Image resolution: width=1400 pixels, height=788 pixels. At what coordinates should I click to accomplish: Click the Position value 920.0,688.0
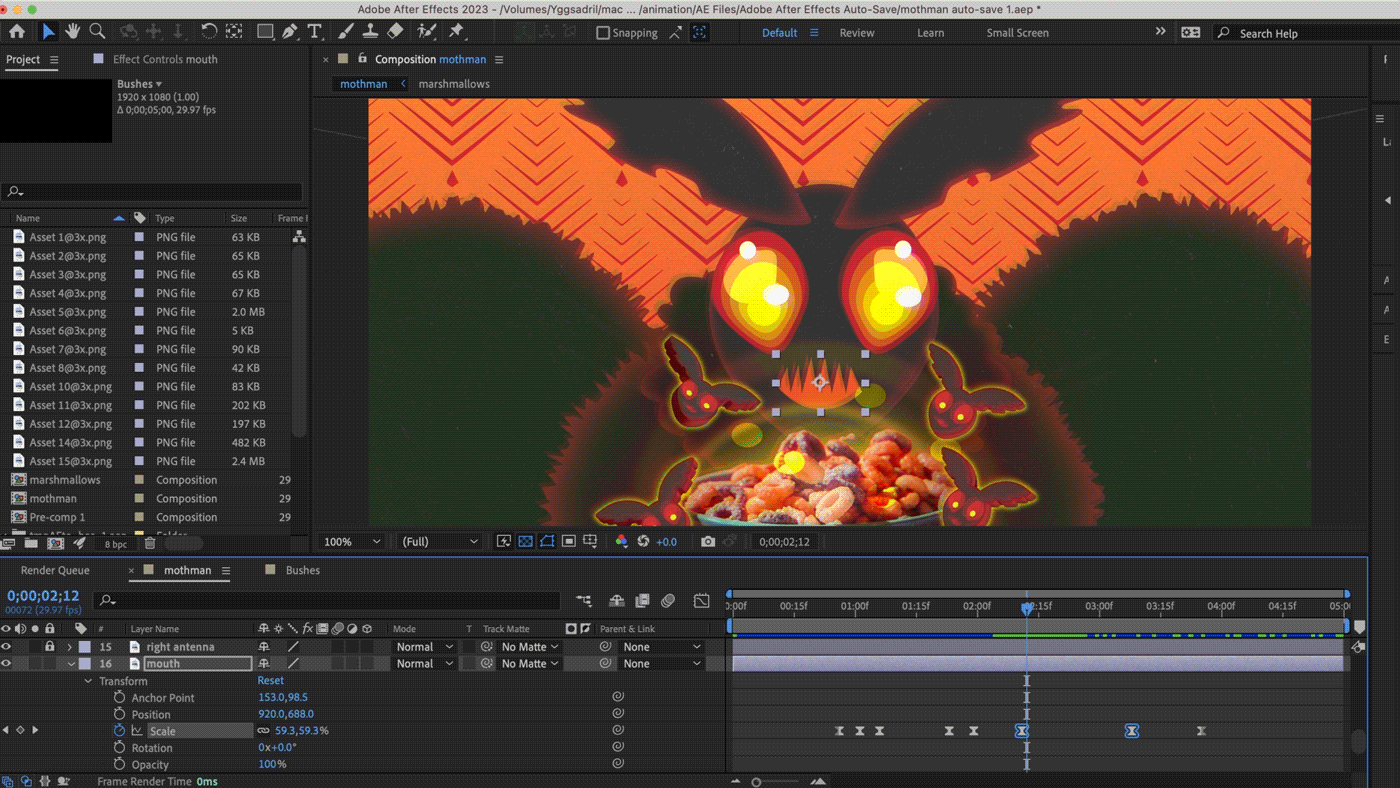(286, 714)
